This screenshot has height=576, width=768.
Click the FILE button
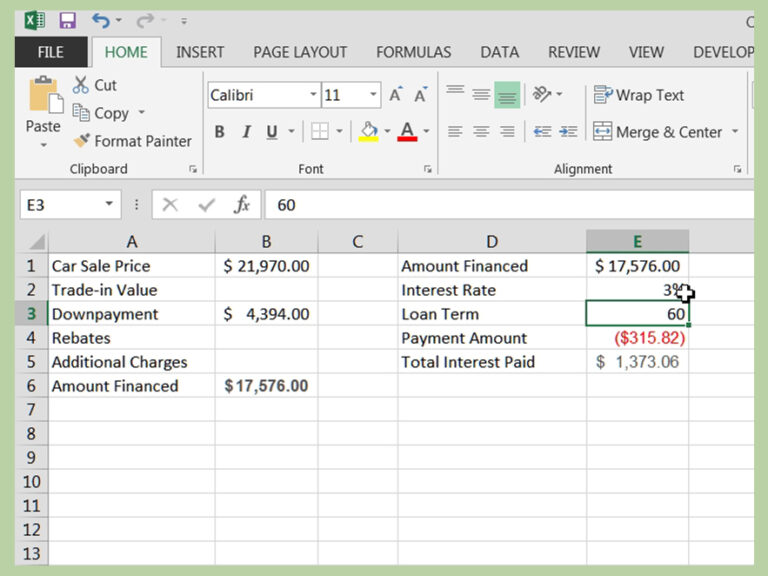(x=49, y=52)
